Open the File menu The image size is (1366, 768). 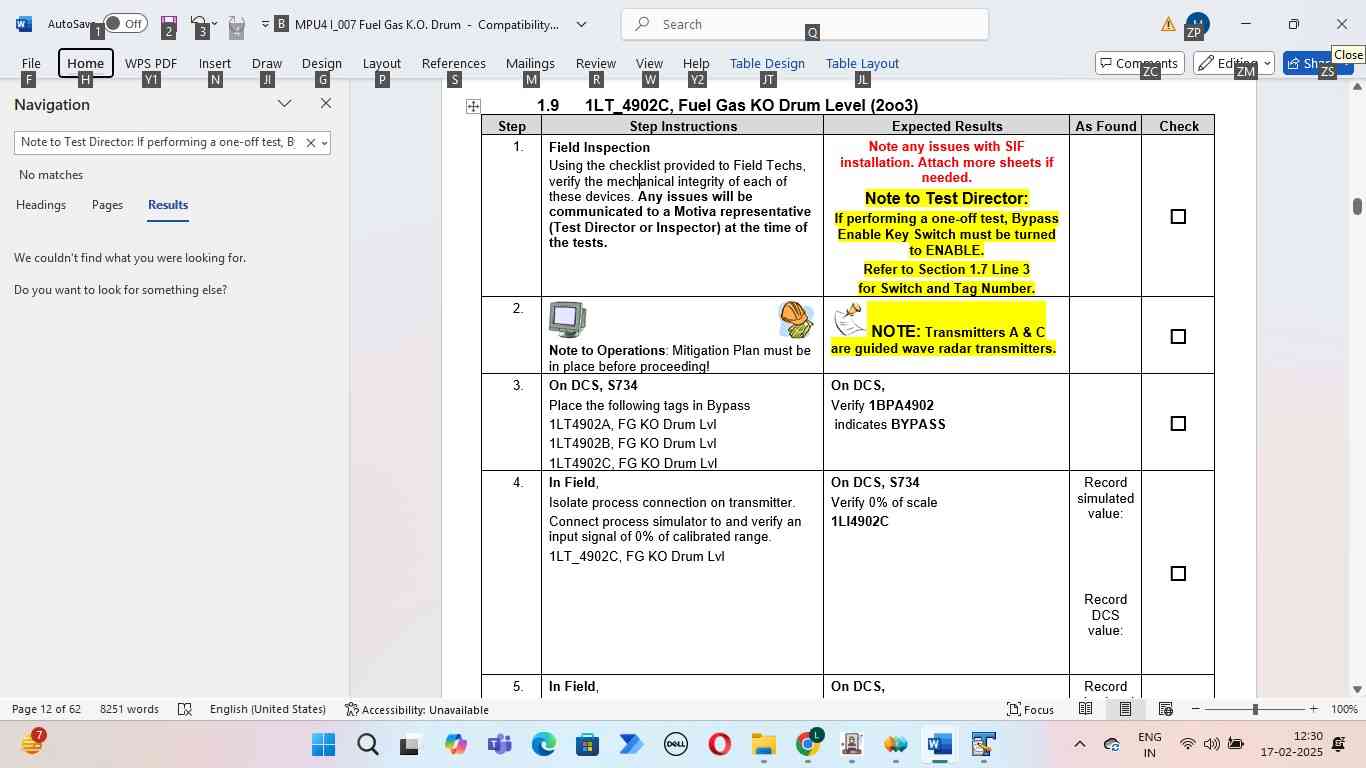click(x=31, y=63)
